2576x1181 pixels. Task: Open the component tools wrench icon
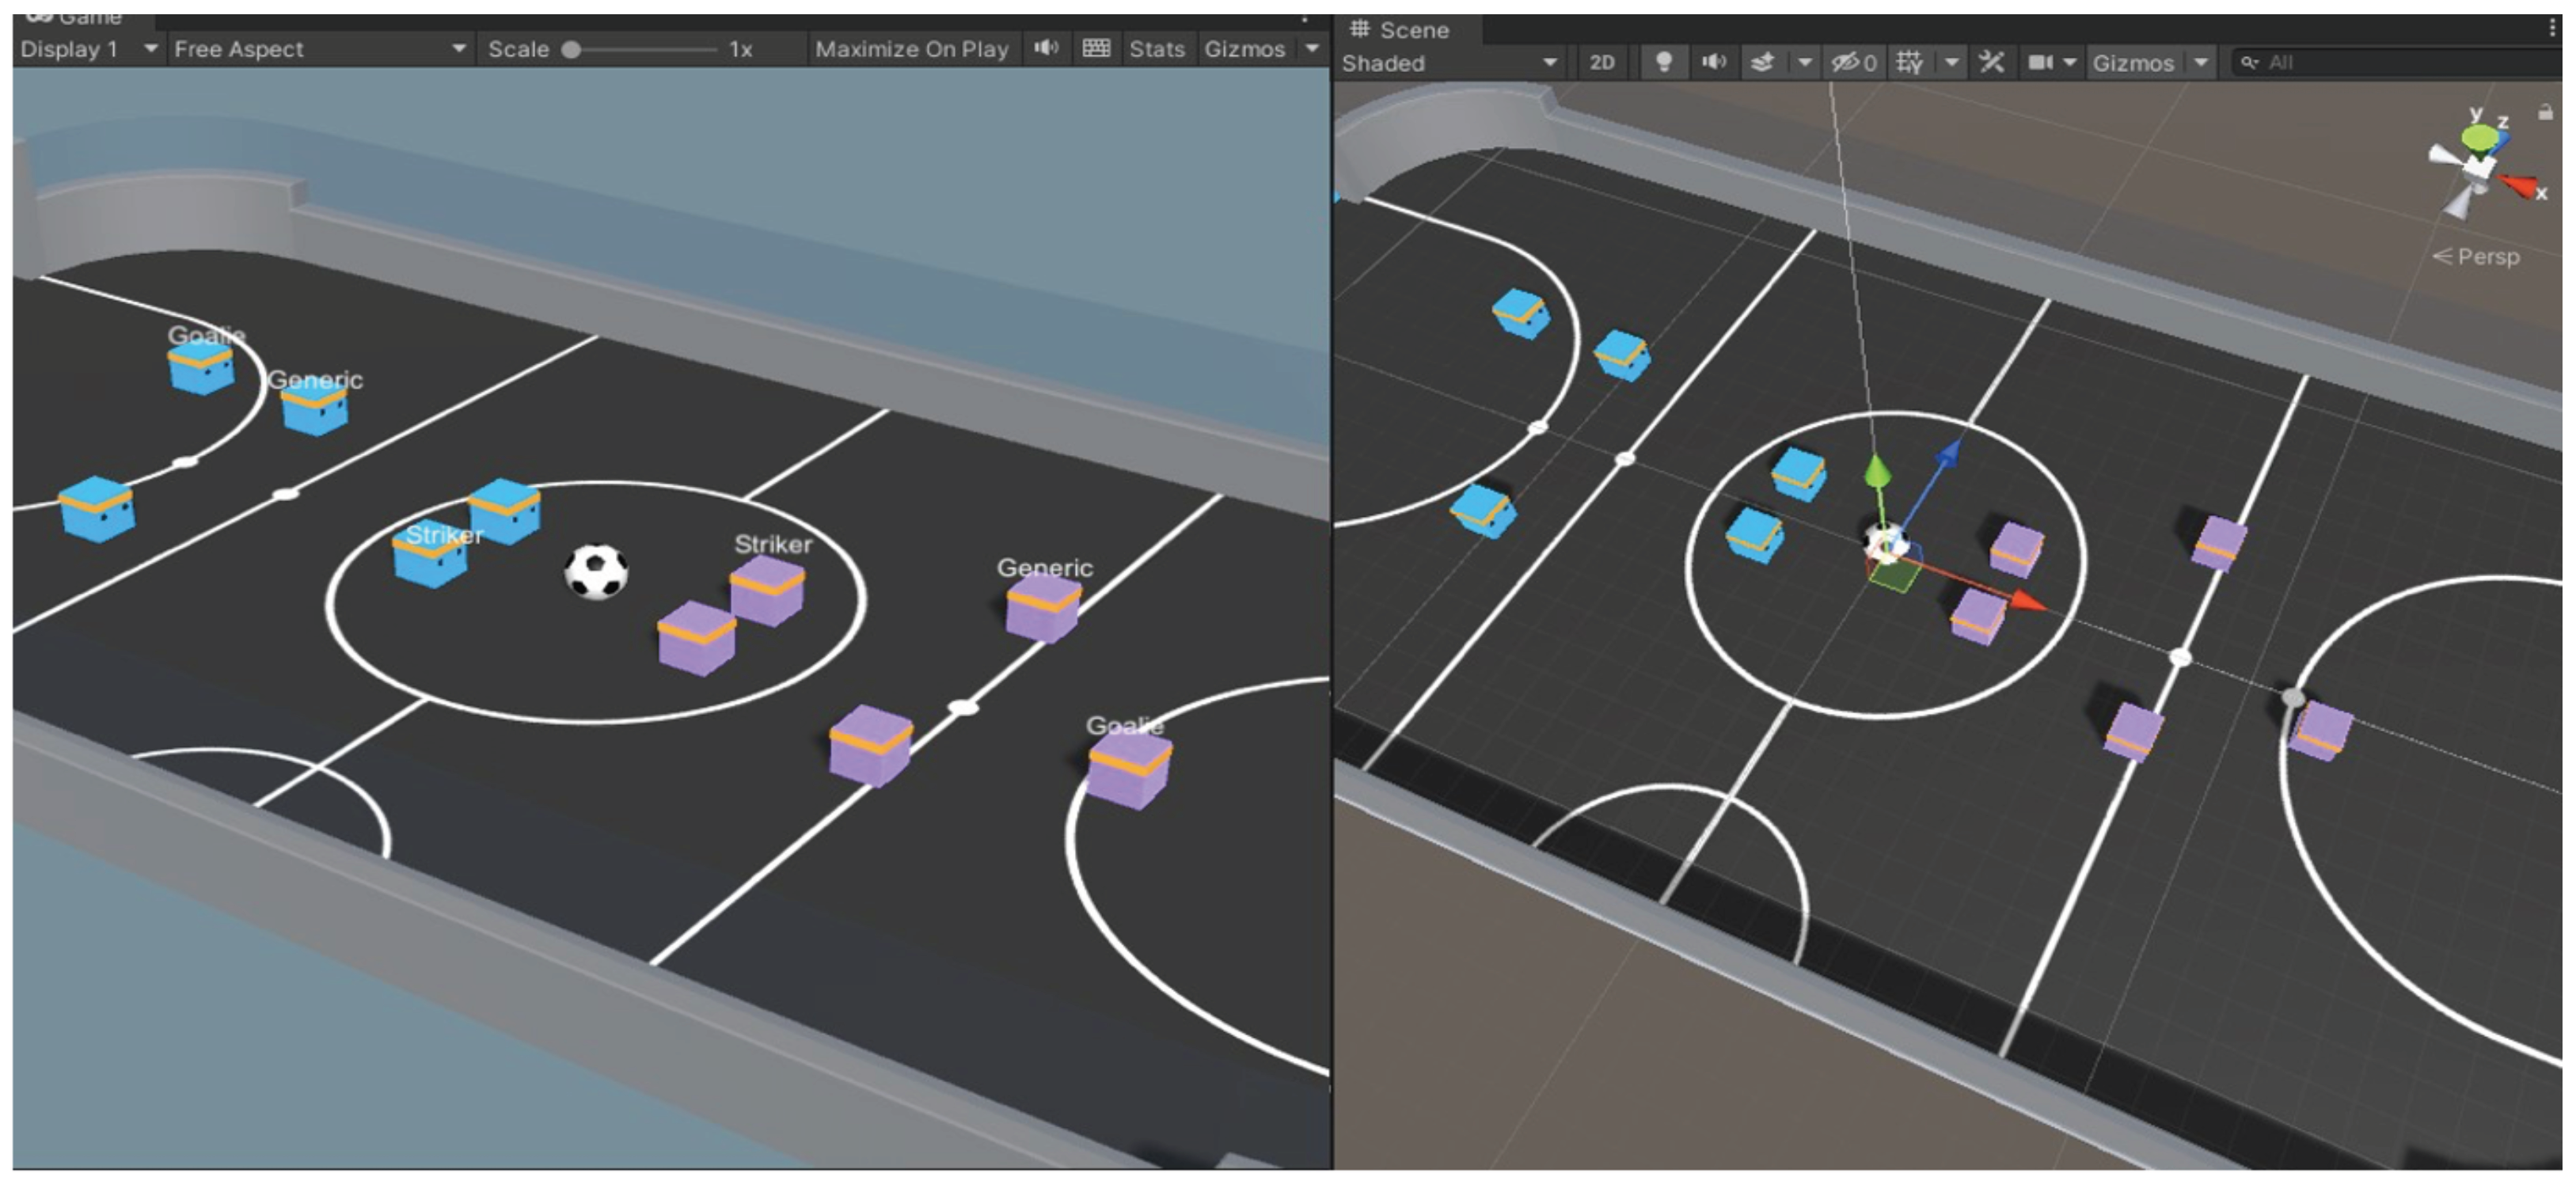click(1991, 62)
